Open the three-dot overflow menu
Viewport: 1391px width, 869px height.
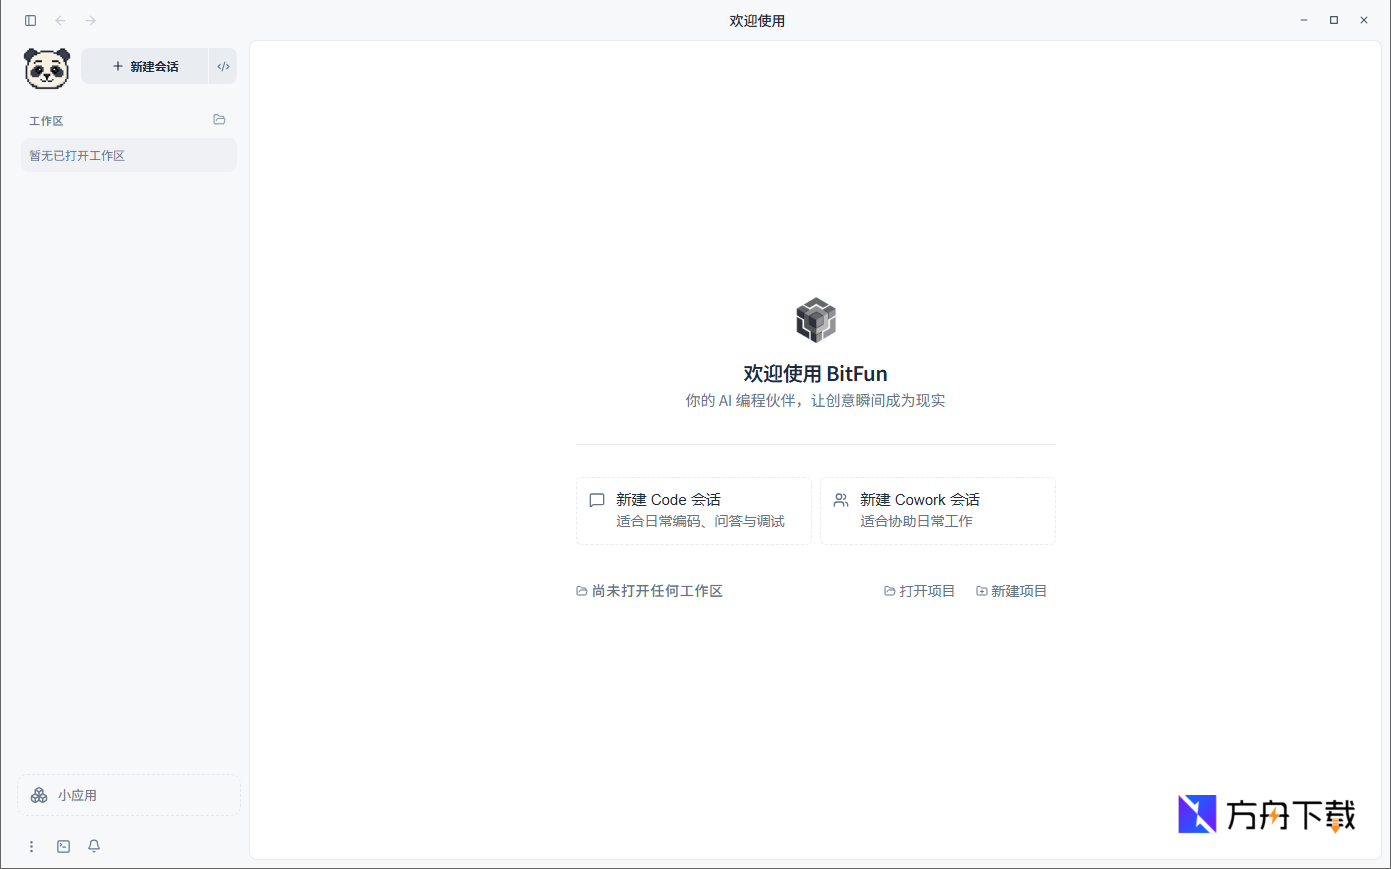coord(31,846)
